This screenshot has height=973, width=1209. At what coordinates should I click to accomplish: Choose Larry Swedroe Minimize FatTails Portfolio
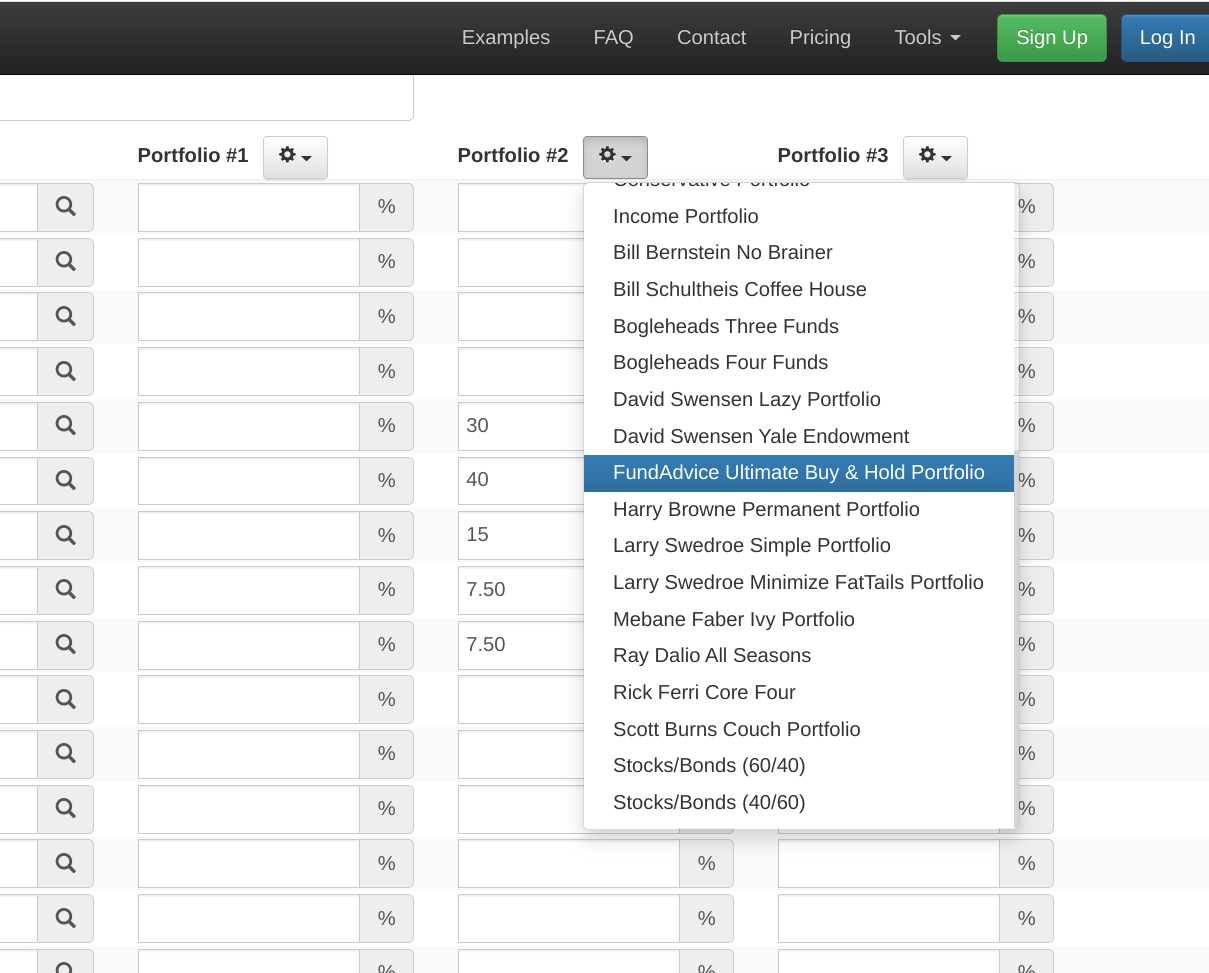coord(799,583)
